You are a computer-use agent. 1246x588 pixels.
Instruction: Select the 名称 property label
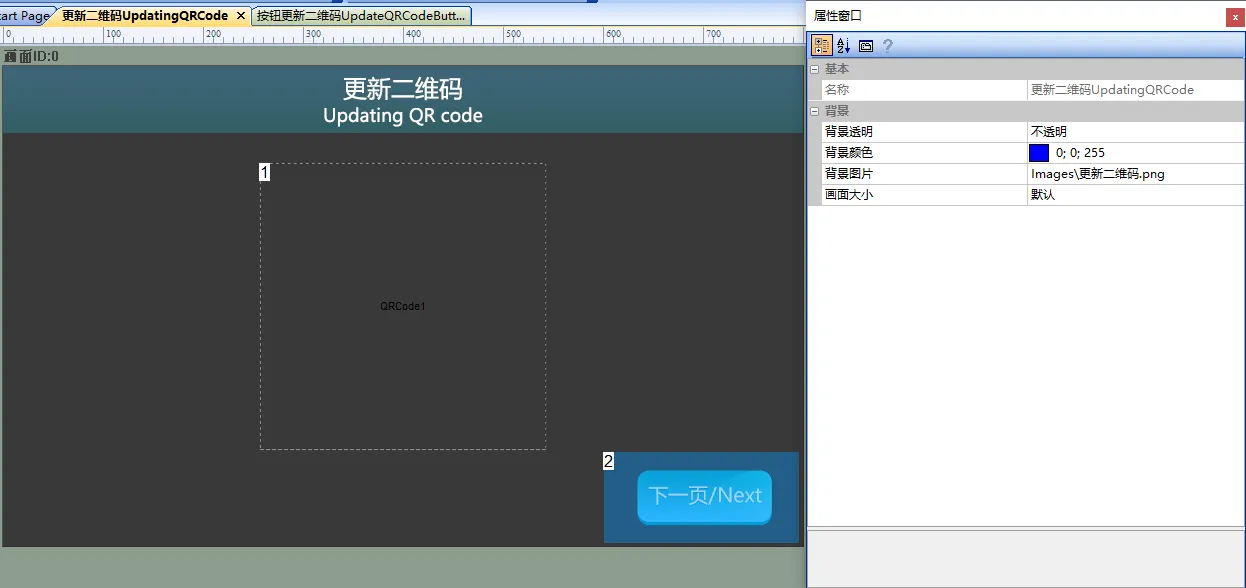click(x=837, y=90)
